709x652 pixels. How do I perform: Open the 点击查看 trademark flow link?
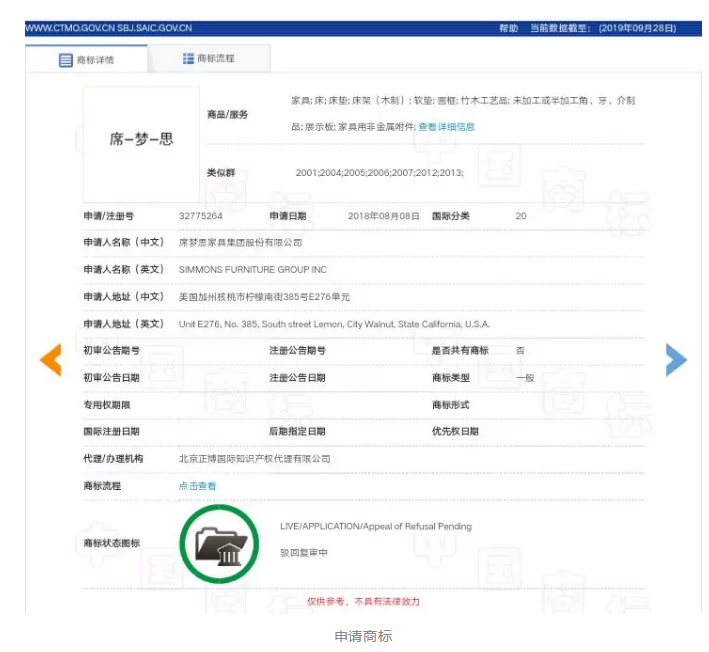click(197, 486)
